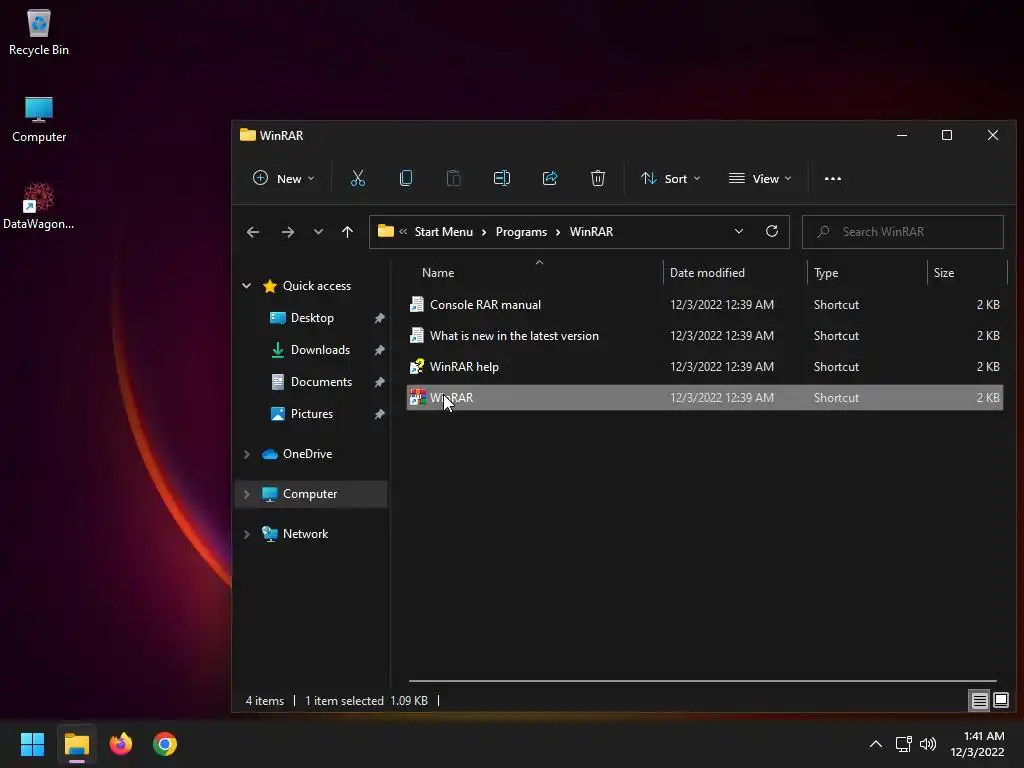Select Pictures in Quick access

coord(312,414)
